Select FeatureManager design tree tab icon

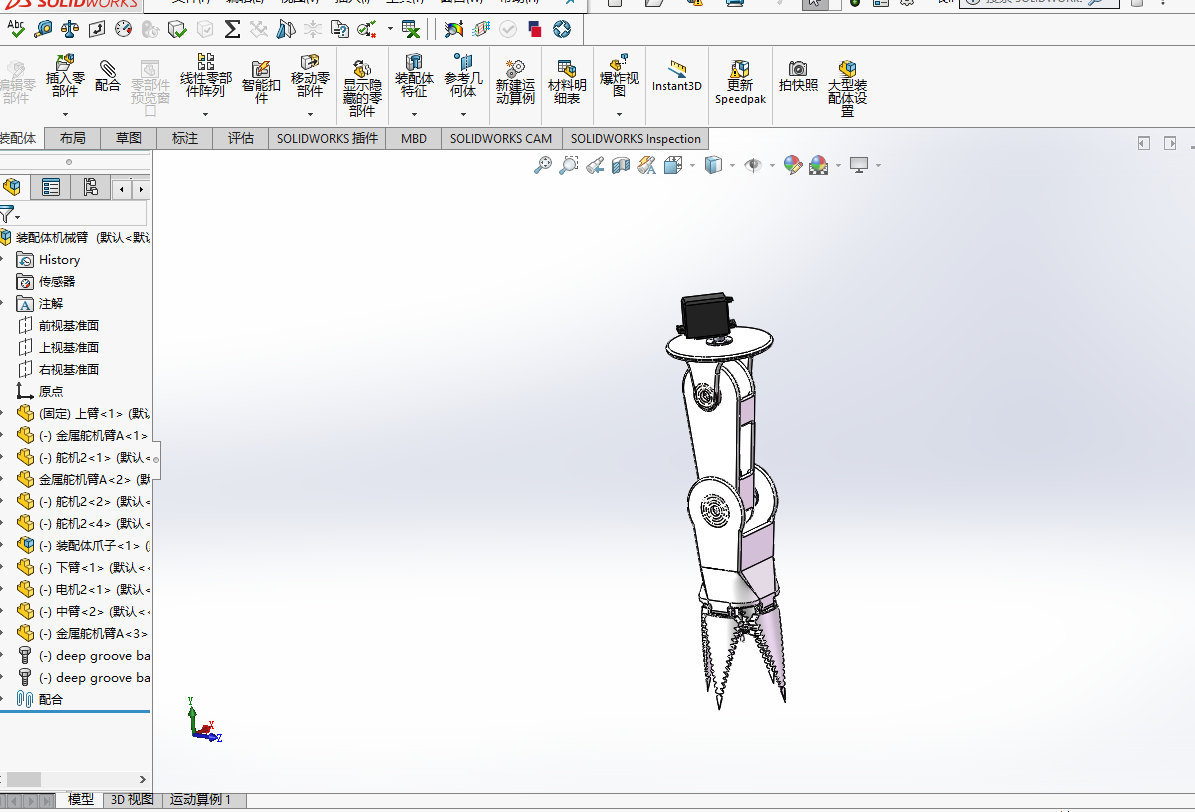pos(12,188)
